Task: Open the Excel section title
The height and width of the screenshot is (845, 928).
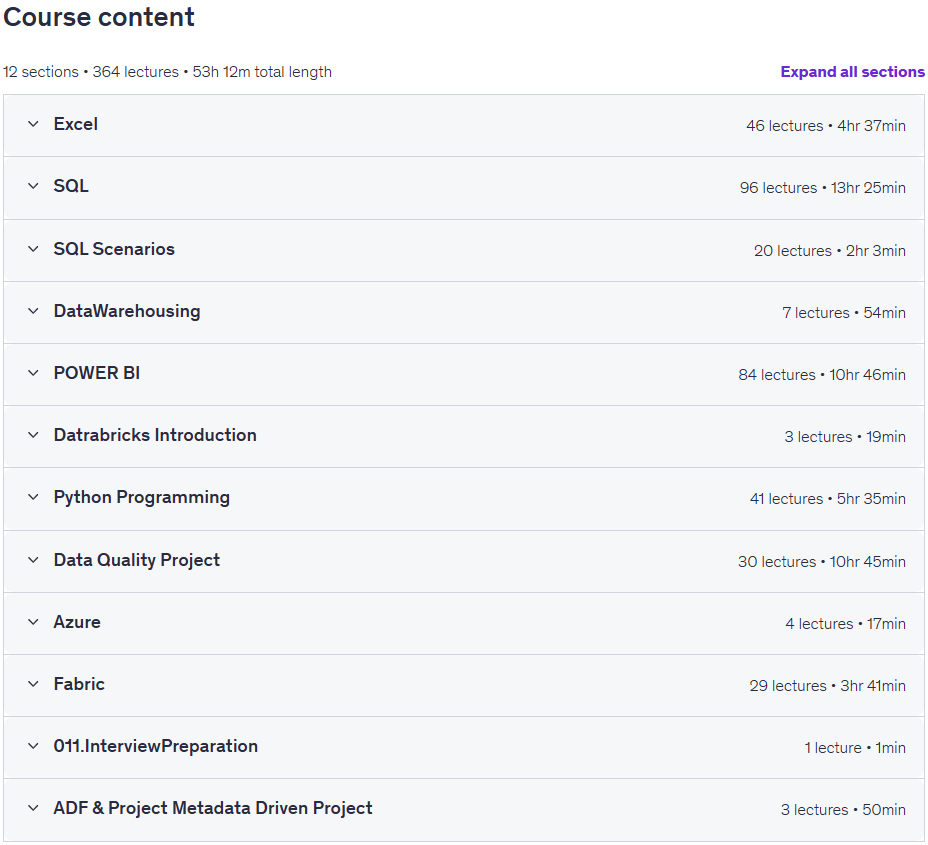Action: (76, 124)
